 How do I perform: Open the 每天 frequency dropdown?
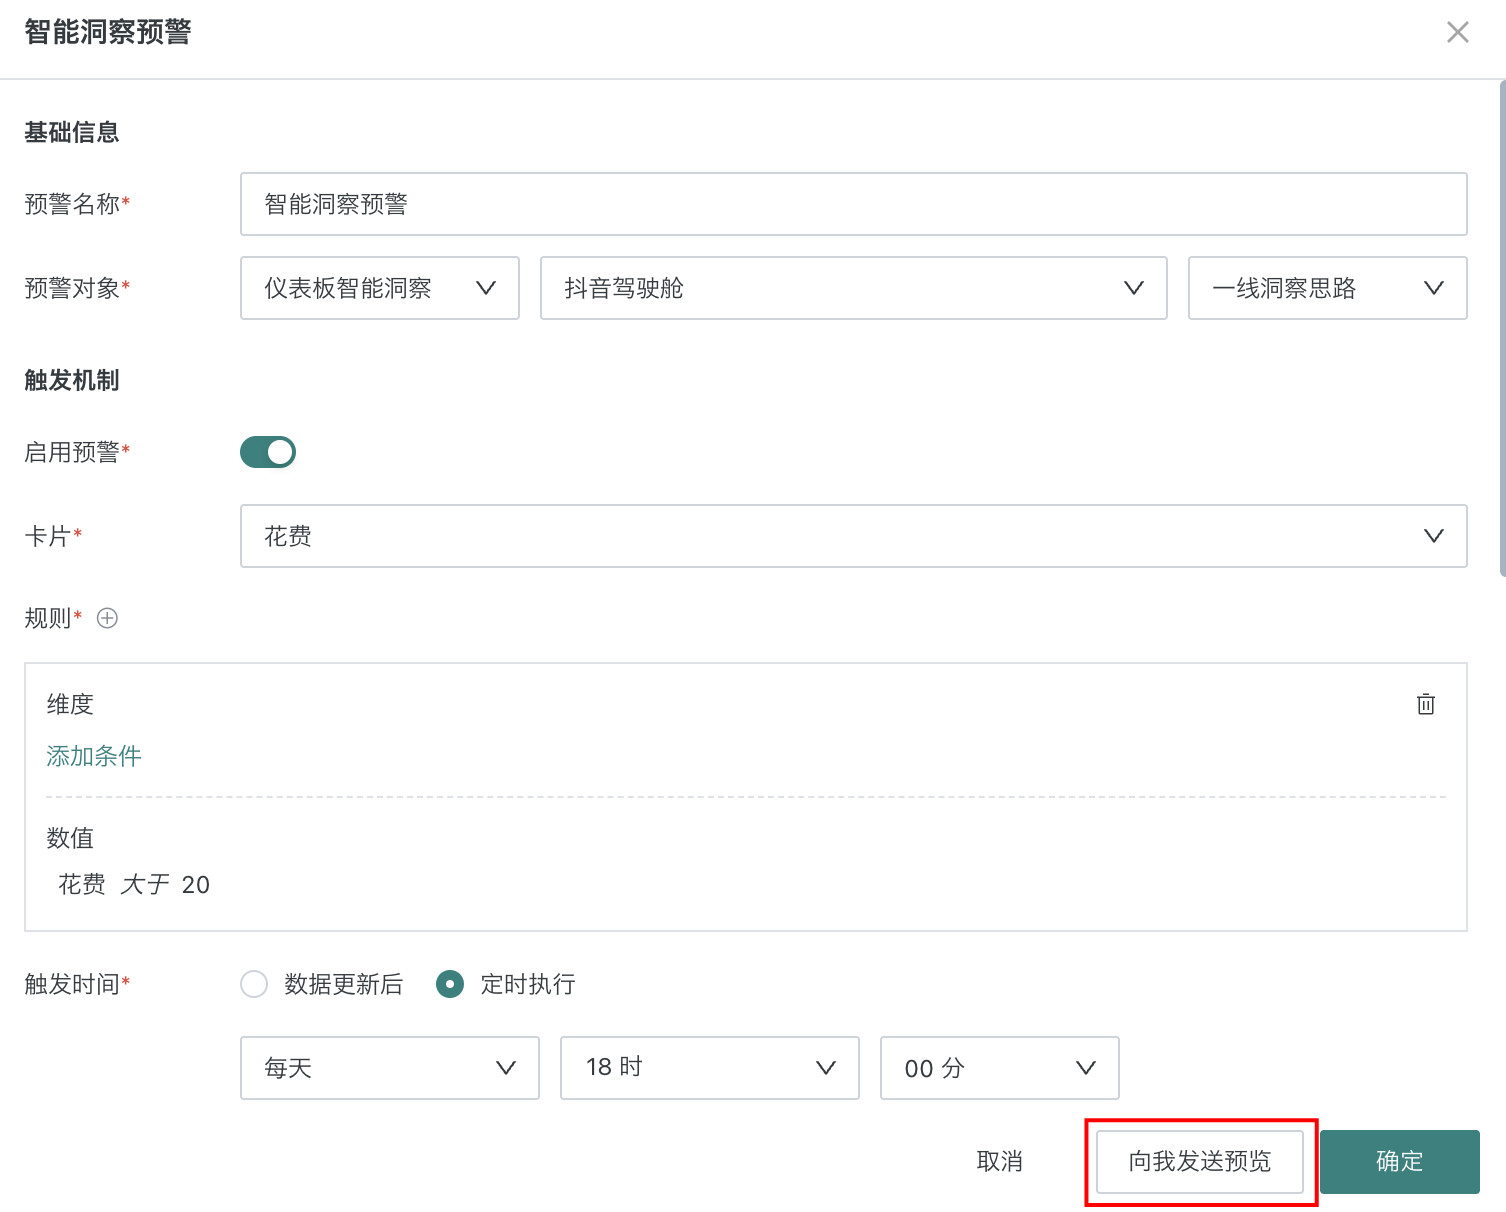389,1068
